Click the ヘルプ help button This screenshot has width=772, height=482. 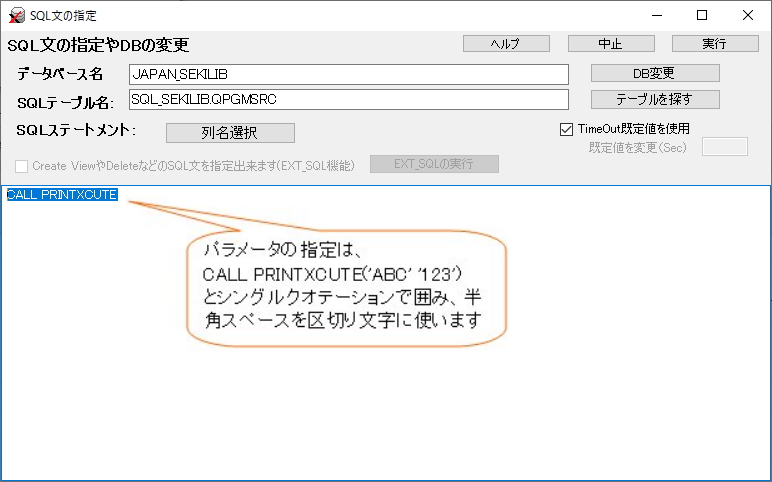click(x=506, y=44)
